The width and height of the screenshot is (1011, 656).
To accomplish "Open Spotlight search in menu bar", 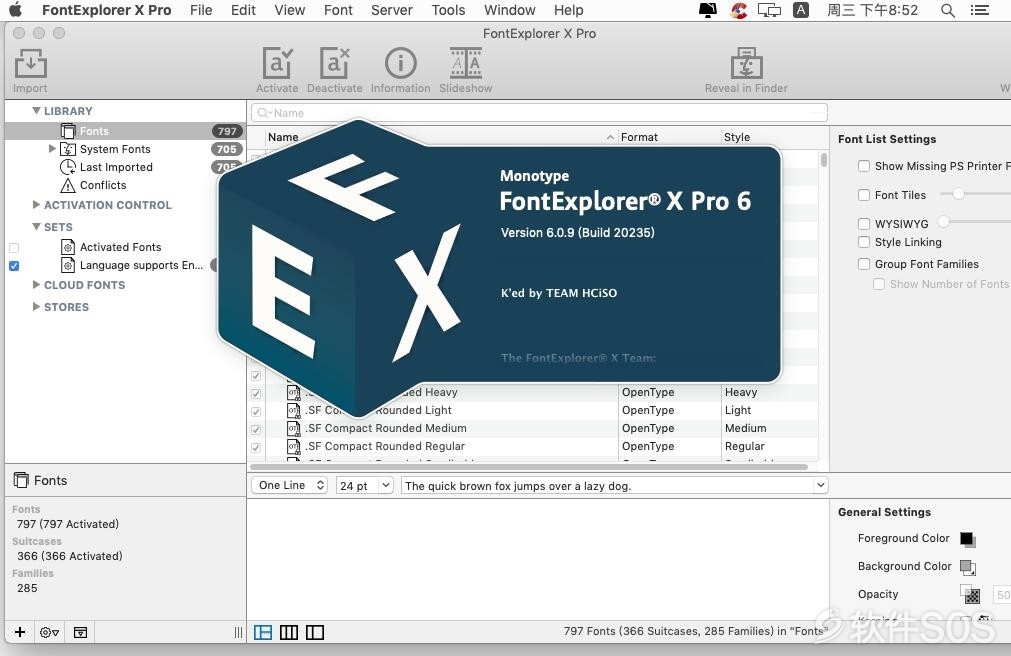I will (947, 10).
